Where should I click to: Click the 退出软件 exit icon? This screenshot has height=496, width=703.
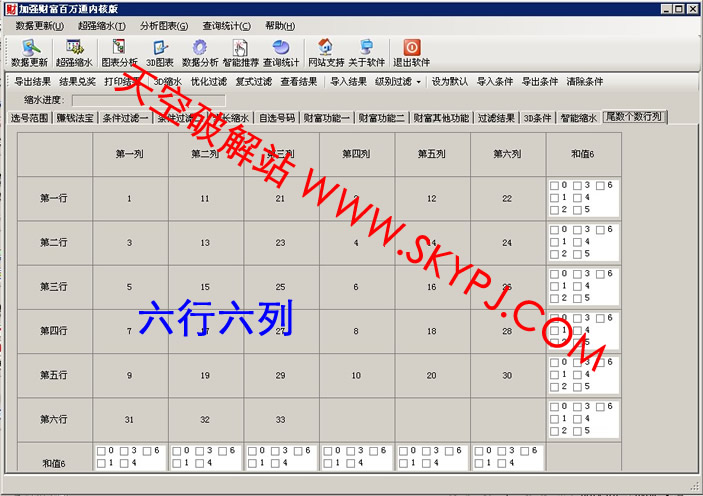(x=411, y=53)
